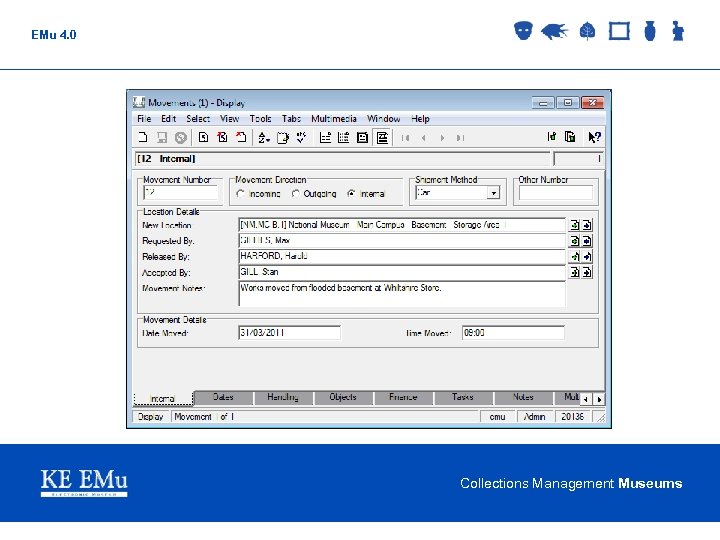Open the Help menu
Image resolution: width=720 pixels, height=540 pixels.
(420, 118)
